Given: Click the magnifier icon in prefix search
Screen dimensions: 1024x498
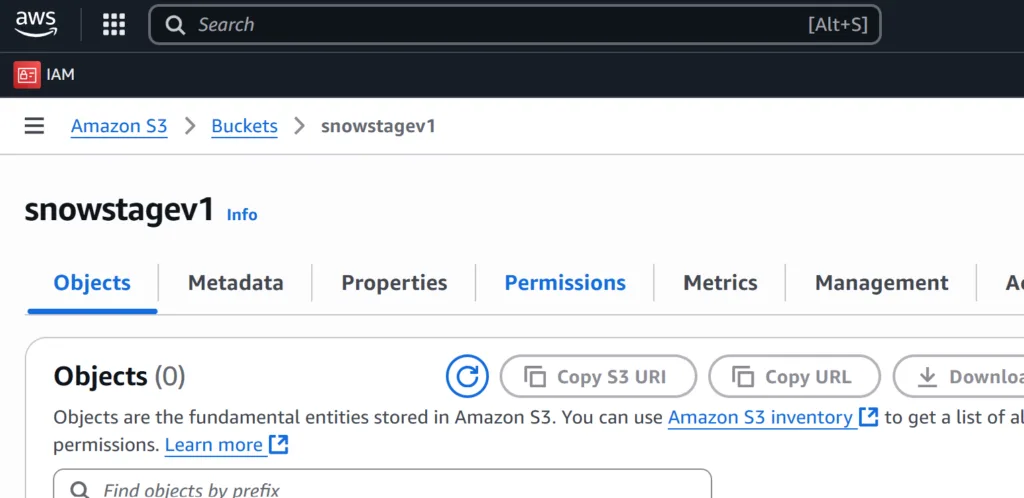Looking at the screenshot, I should coord(80,490).
